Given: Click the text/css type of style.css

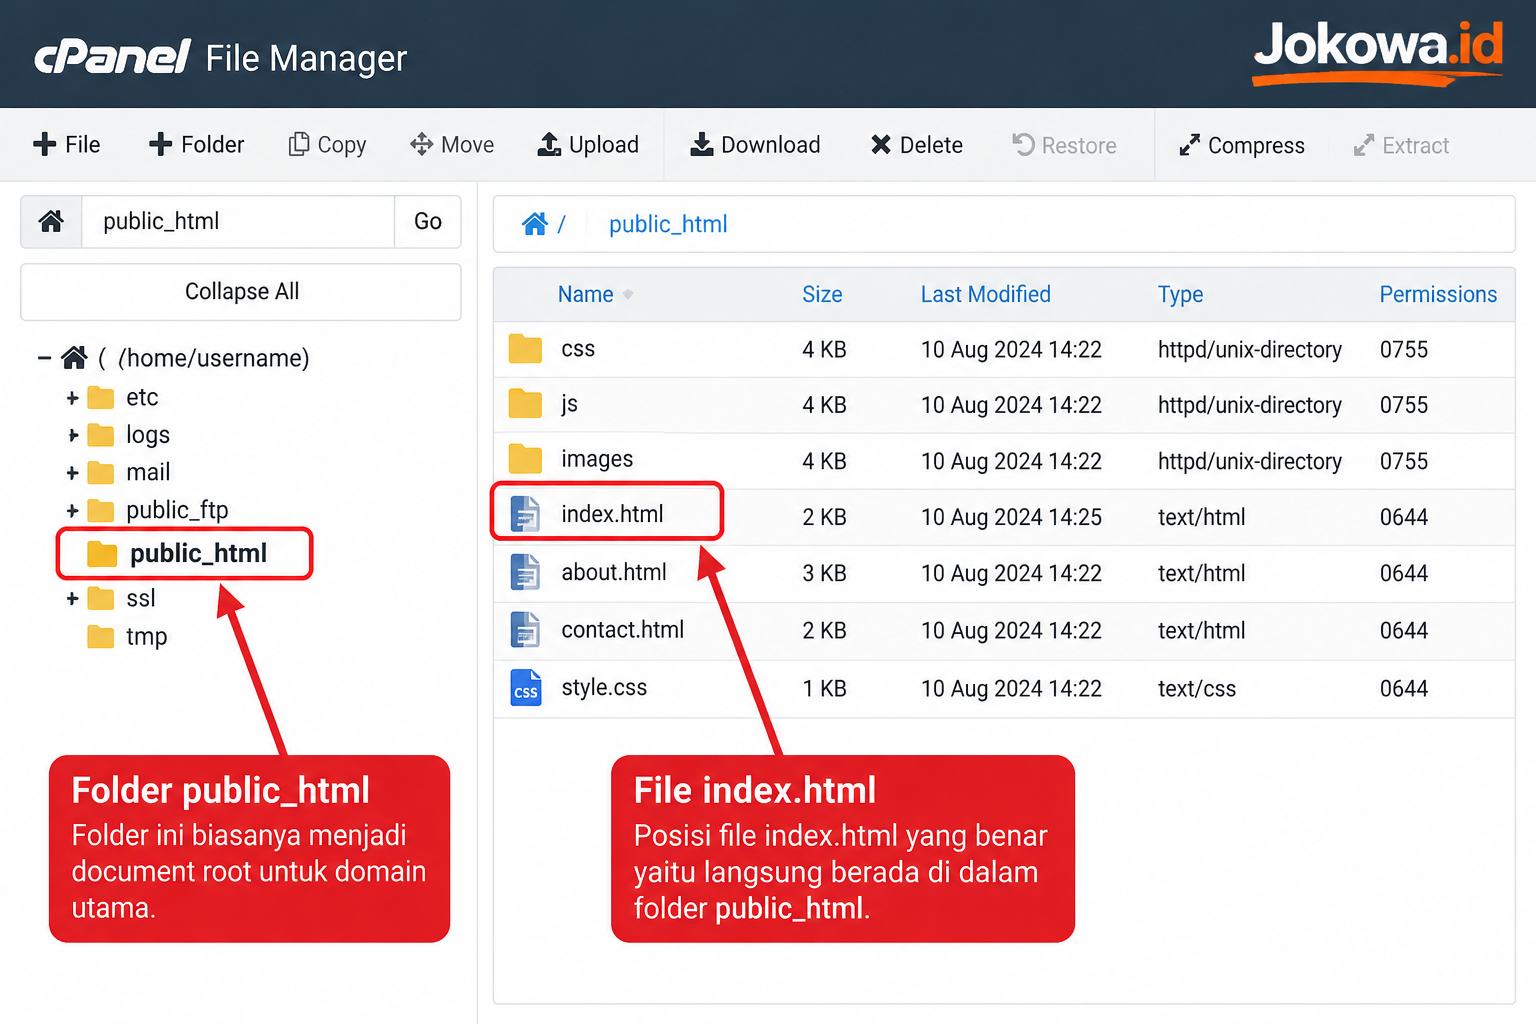Looking at the screenshot, I should coord(1197,689).
